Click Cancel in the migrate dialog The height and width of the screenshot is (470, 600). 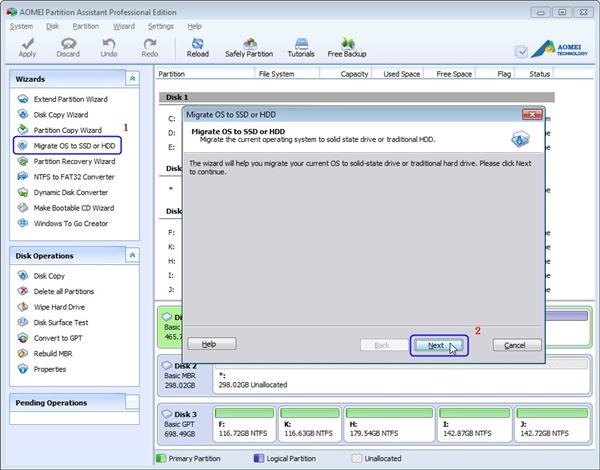click(x=517, y=345)
